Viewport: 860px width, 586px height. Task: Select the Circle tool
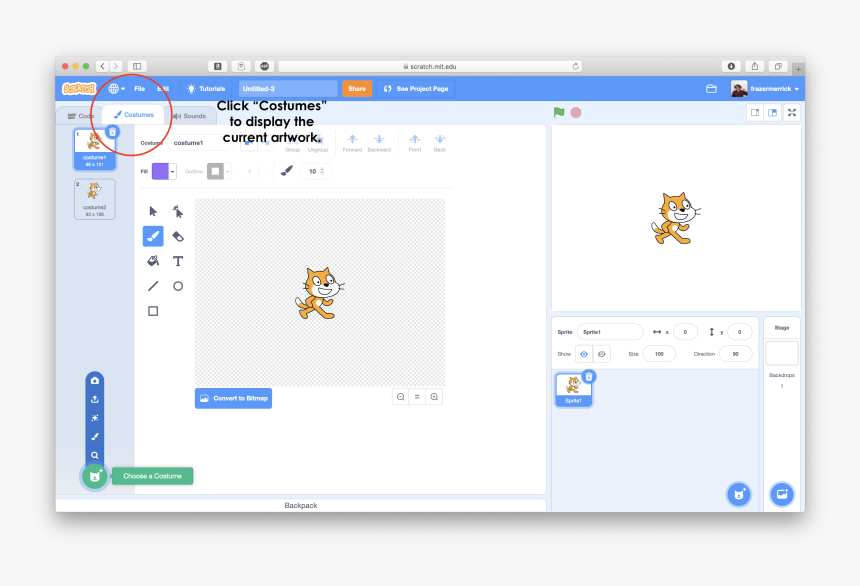(178, 285)
